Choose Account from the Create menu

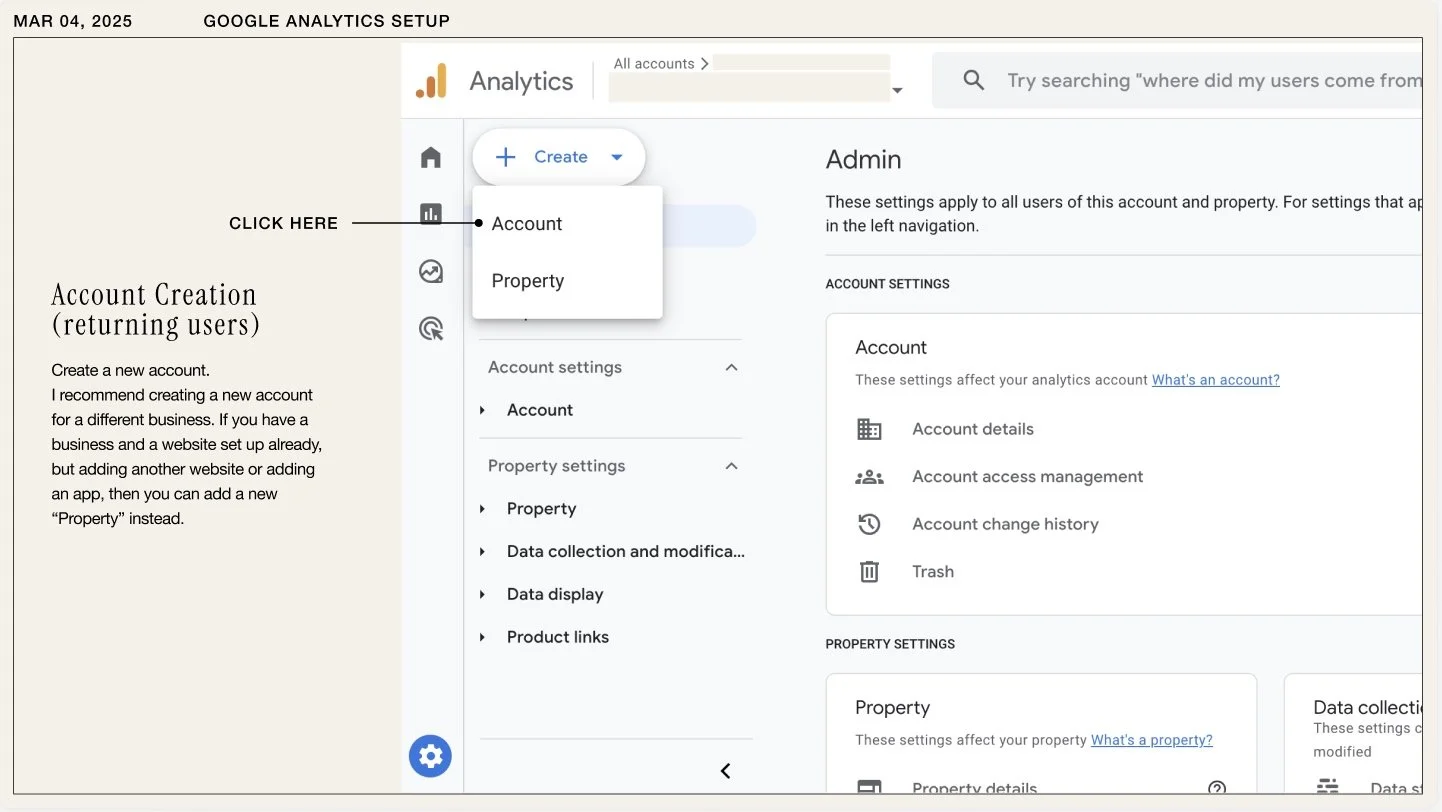[567, 224]
